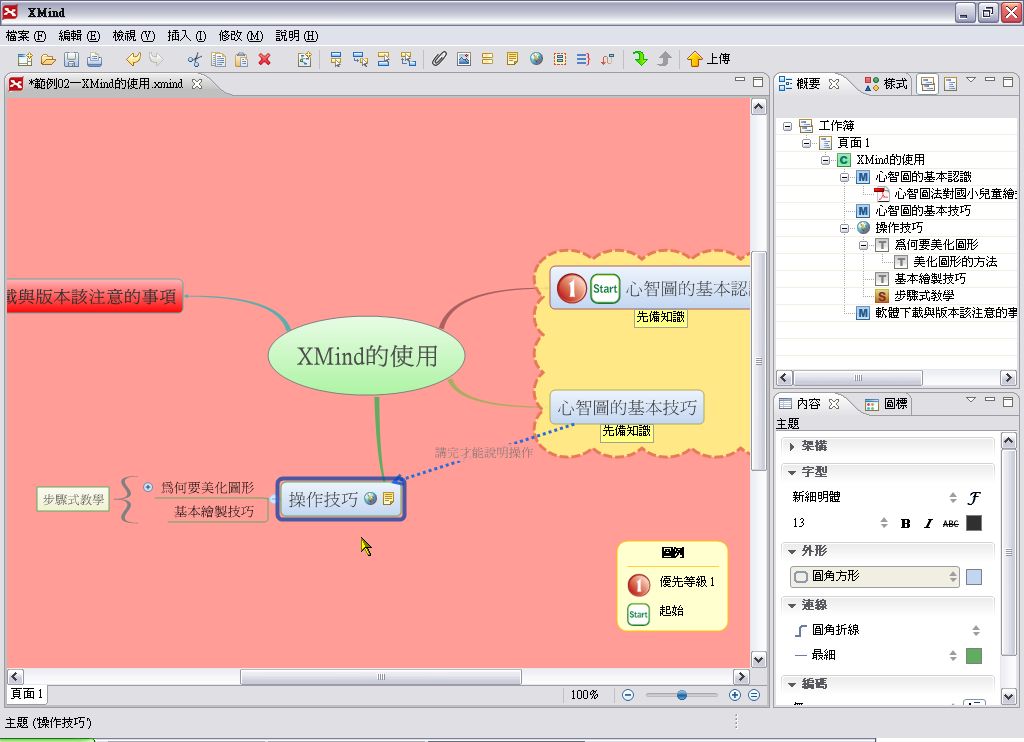Save the workbook with the diskette icon

point(71,59)
